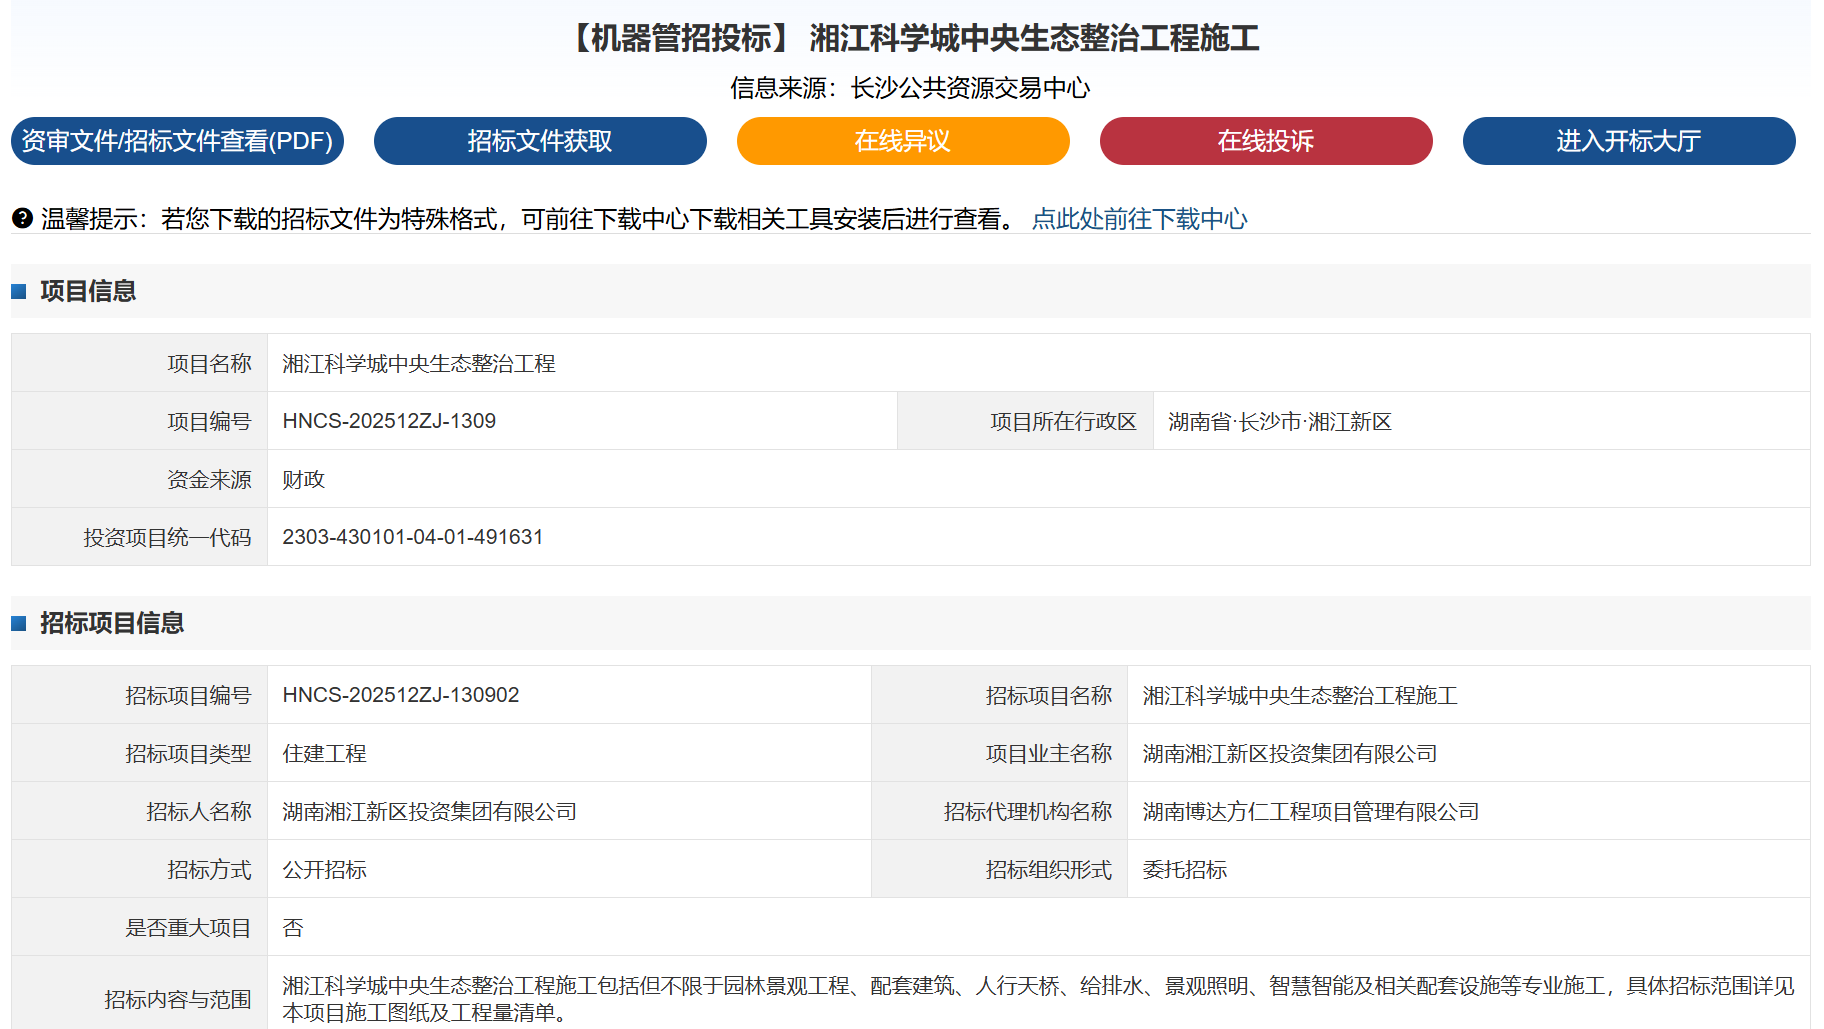1824x1029 pixels.
Task: Click region value 湖南省·长沙市·湘江新区
Action: tap(1280, 421)
